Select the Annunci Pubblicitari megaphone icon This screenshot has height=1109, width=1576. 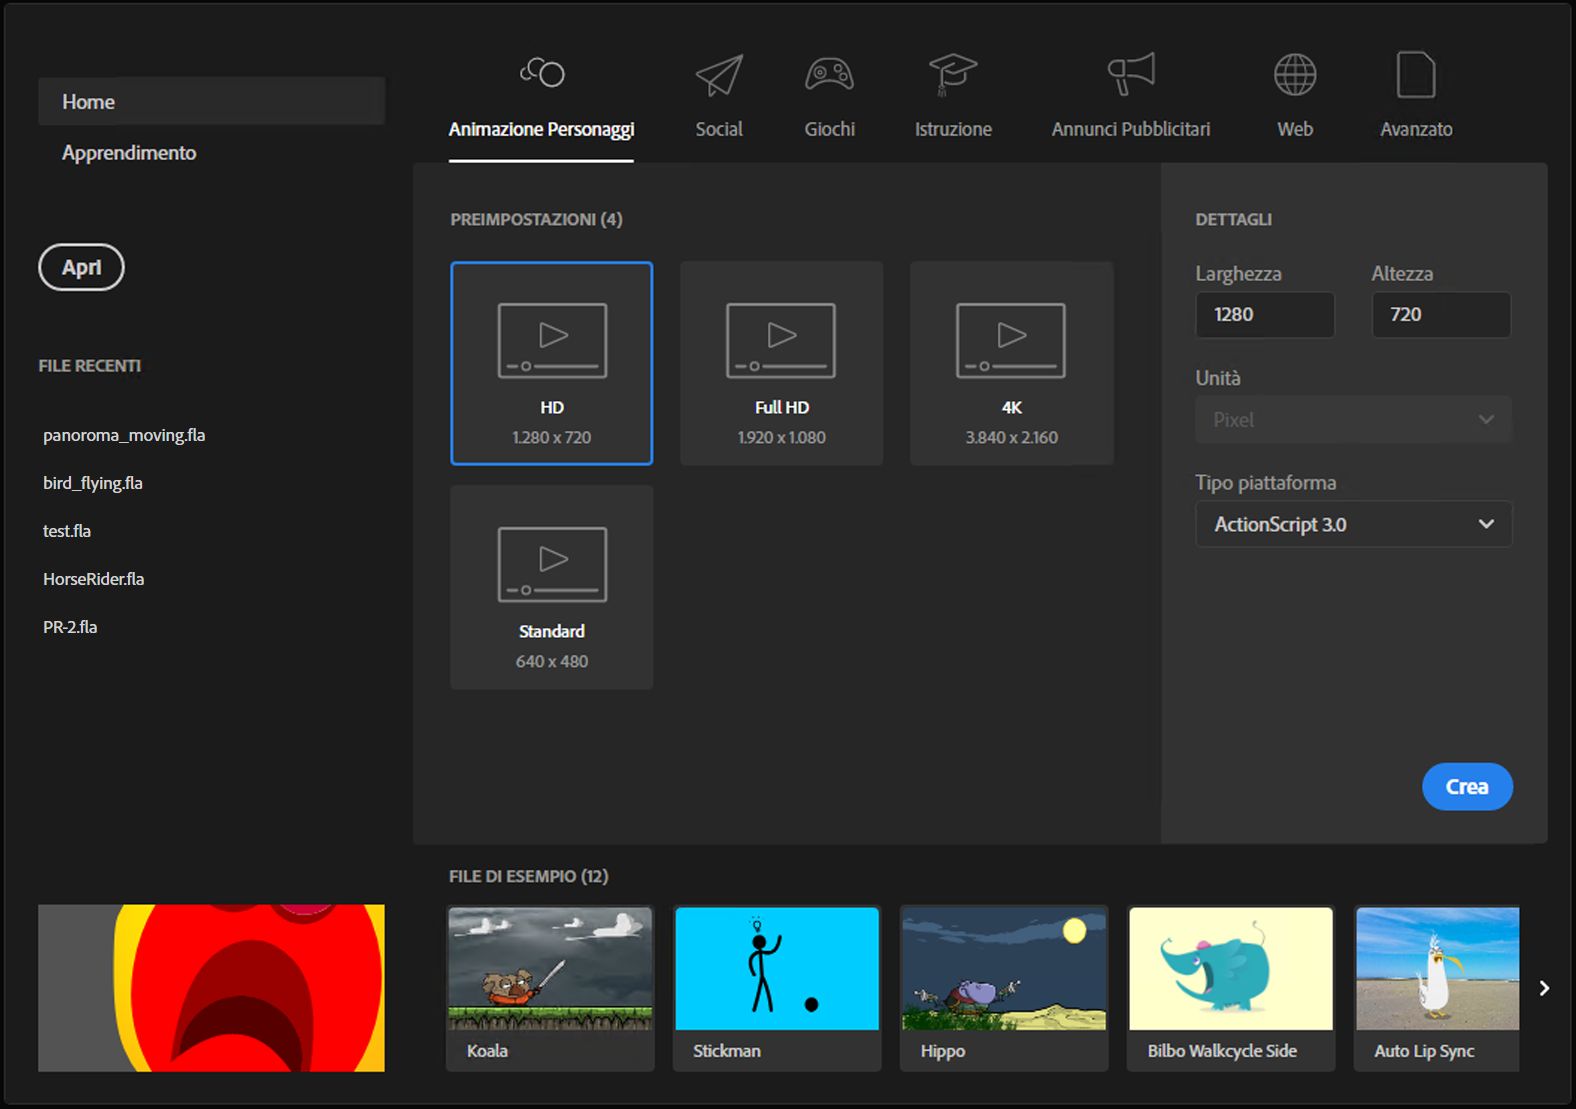(x=1130, y=74)
